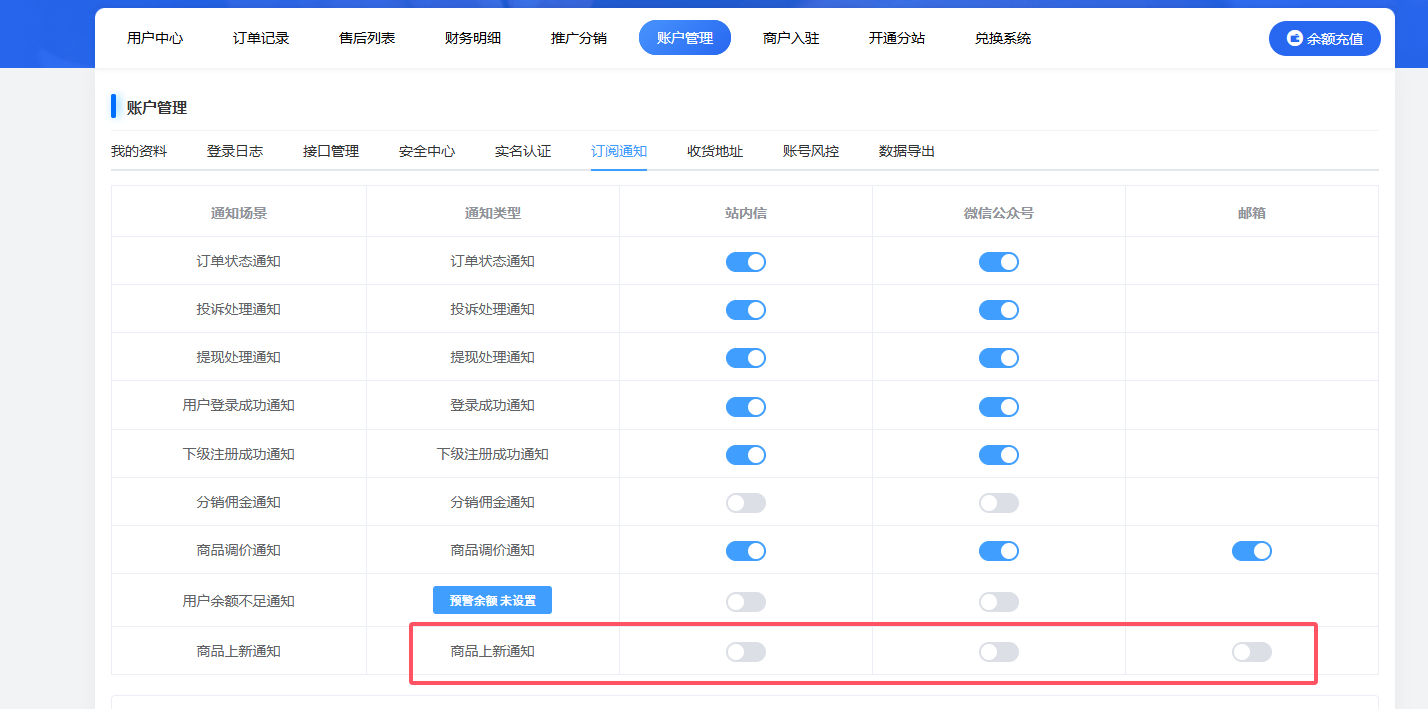Enable 站内信 for 用户余额不足通知
Viewport: 1428px width, 709px height.
coord(746,602)
